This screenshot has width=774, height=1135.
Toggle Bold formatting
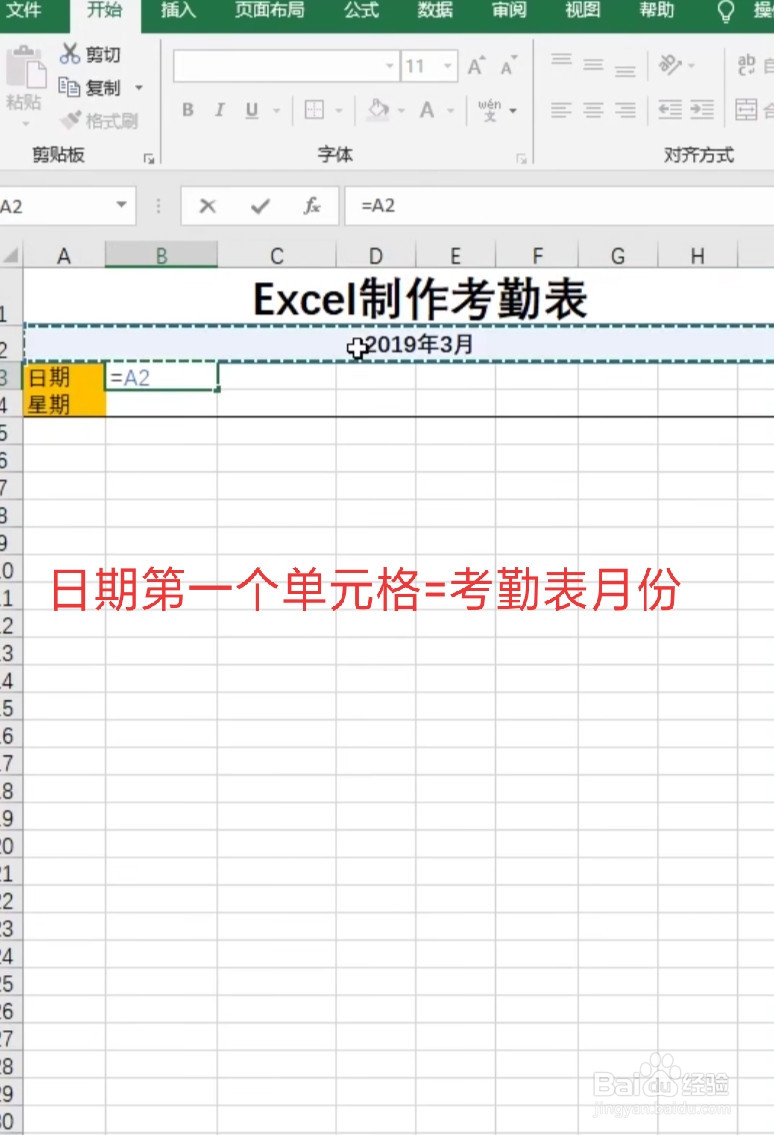click(188, 110)
